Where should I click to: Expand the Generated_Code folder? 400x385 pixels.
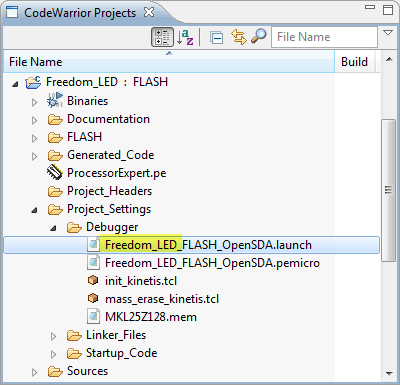pos(34,156)
